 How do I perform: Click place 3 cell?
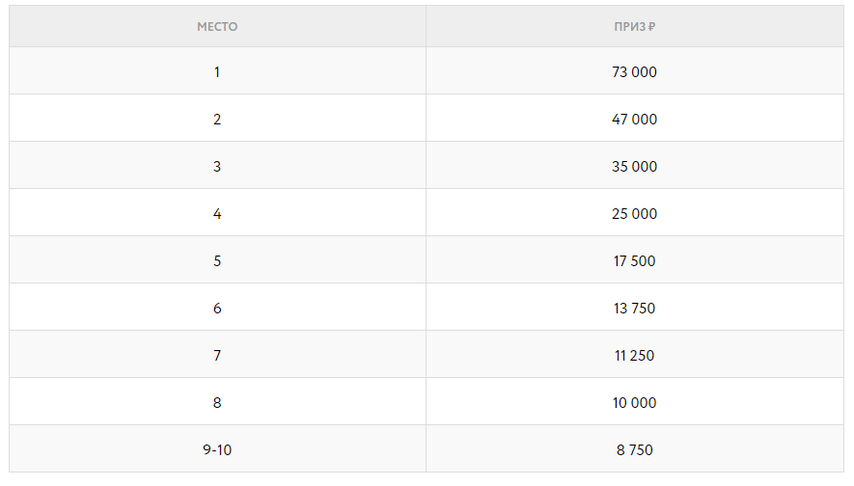(217, 166)
